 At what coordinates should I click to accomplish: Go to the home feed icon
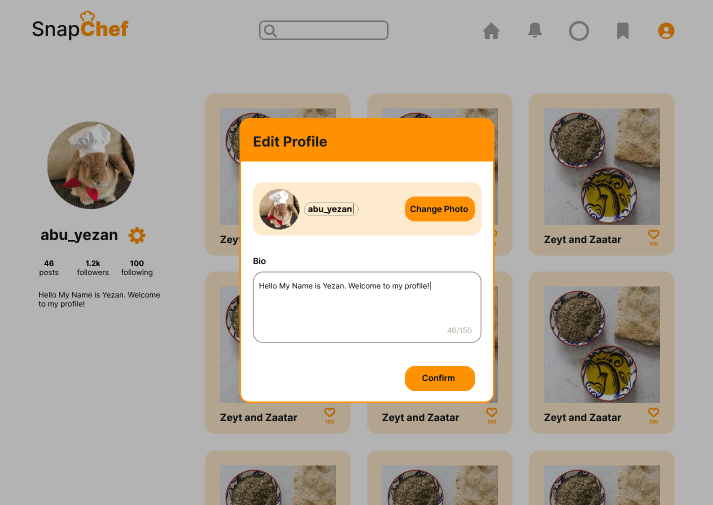coord(491,31)
